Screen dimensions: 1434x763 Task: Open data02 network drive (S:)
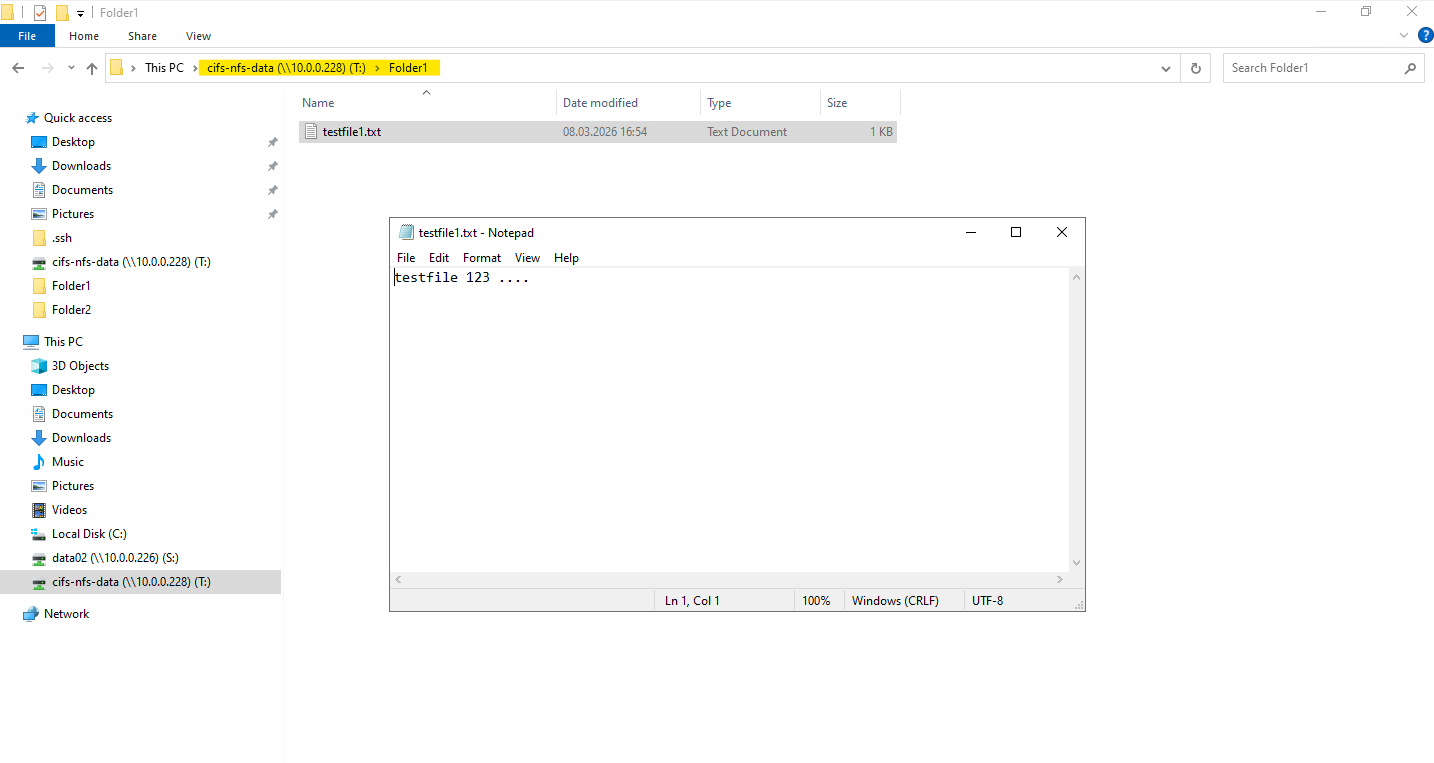(x=115, y=558)
